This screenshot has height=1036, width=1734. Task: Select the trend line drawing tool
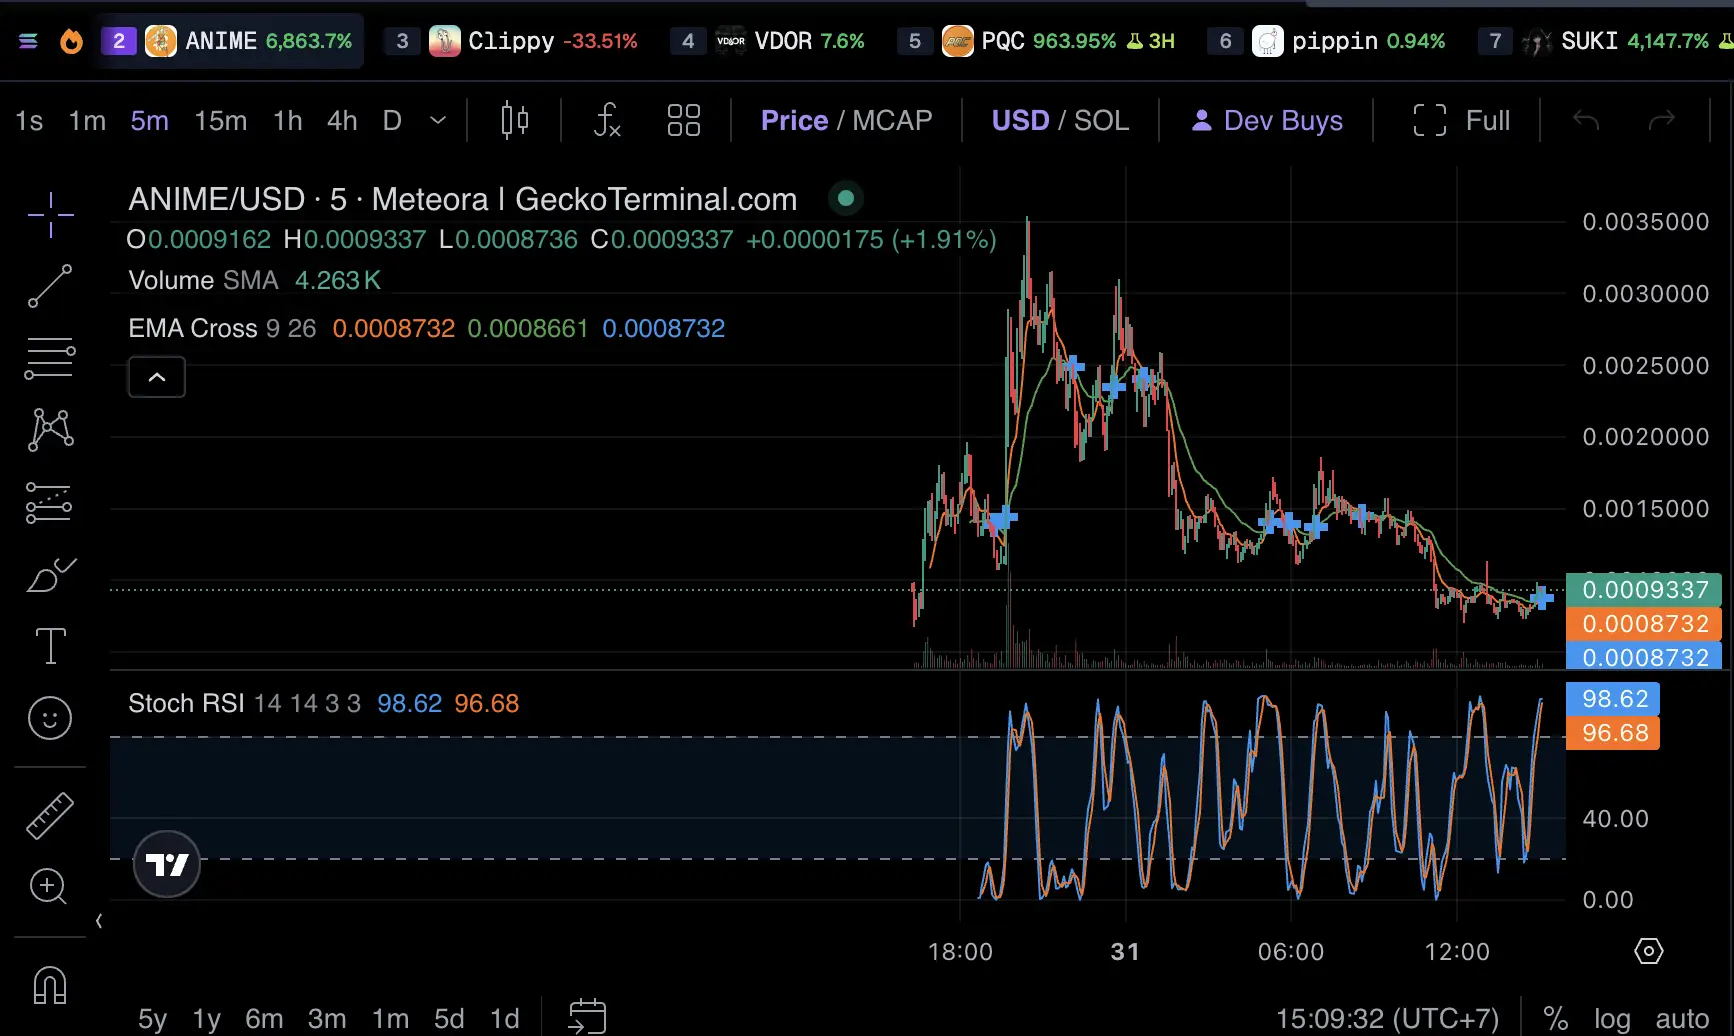[50, 287]
